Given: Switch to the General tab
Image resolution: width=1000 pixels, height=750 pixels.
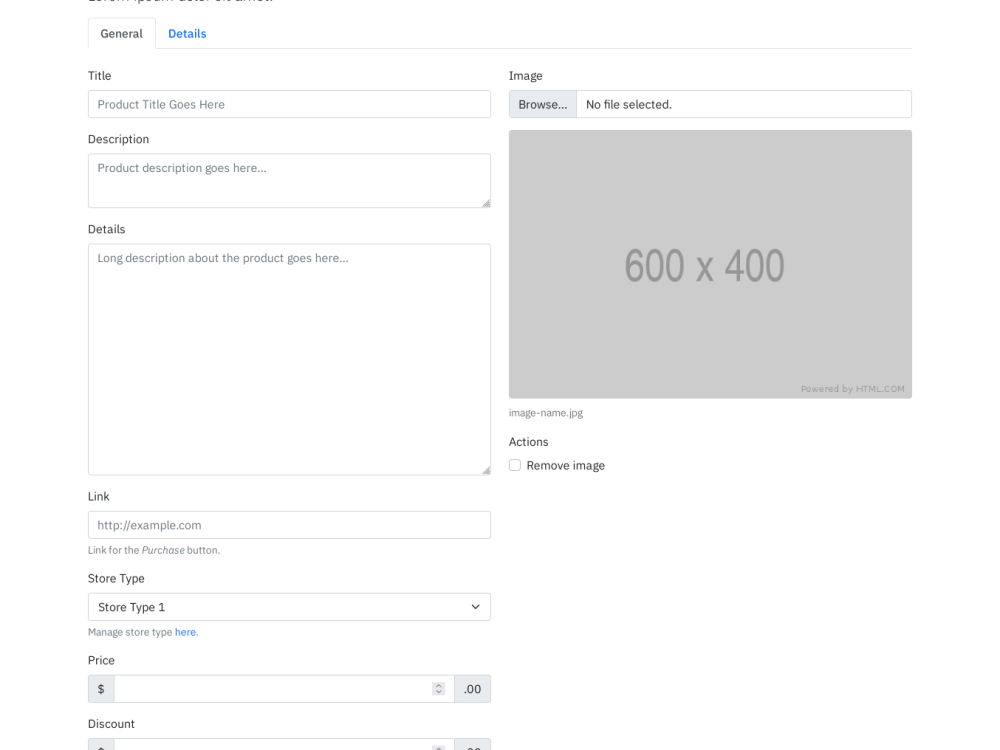Looking at the screenshot, I should coord(121,34).
